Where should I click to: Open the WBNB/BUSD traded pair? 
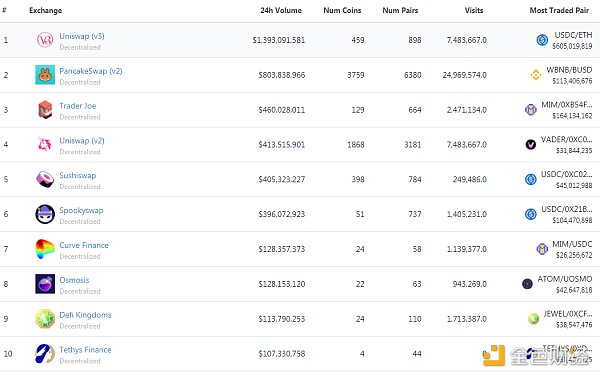pos(569,70)
